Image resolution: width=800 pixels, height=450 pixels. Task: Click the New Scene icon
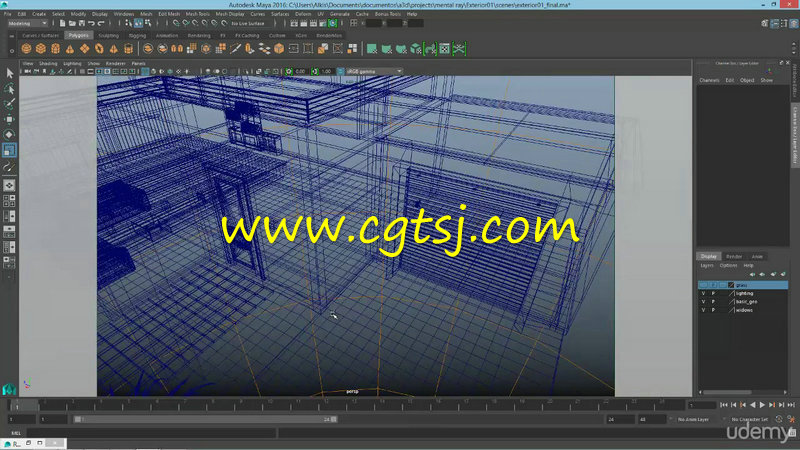62,23
